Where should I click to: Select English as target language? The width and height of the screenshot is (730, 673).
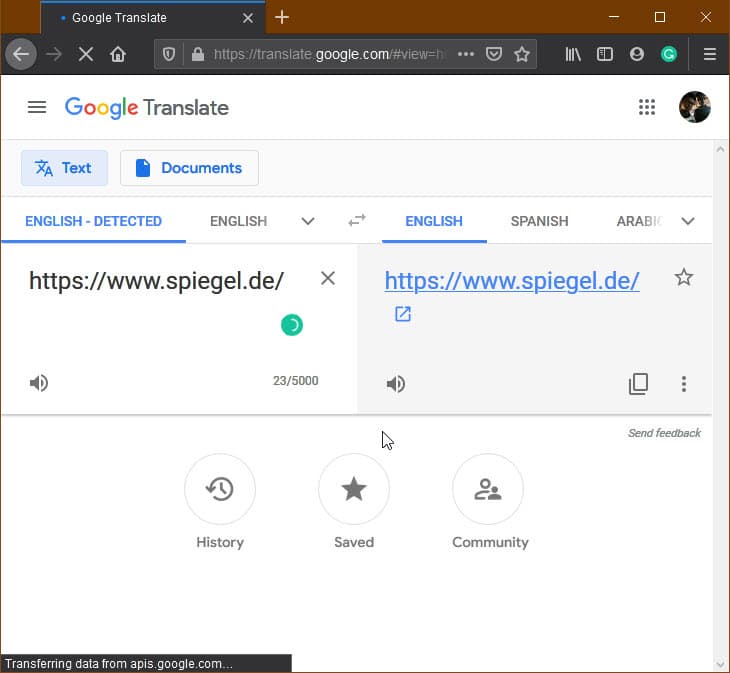434,221
